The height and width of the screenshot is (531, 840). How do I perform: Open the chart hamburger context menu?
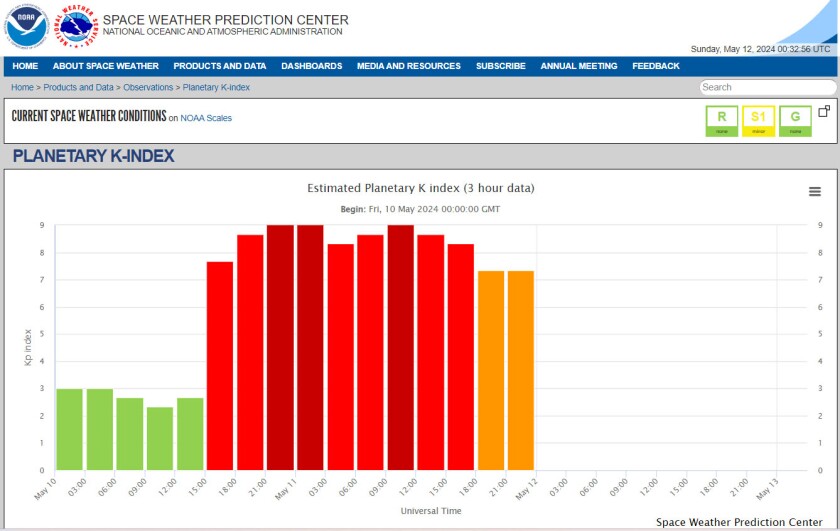click(814, 192)
